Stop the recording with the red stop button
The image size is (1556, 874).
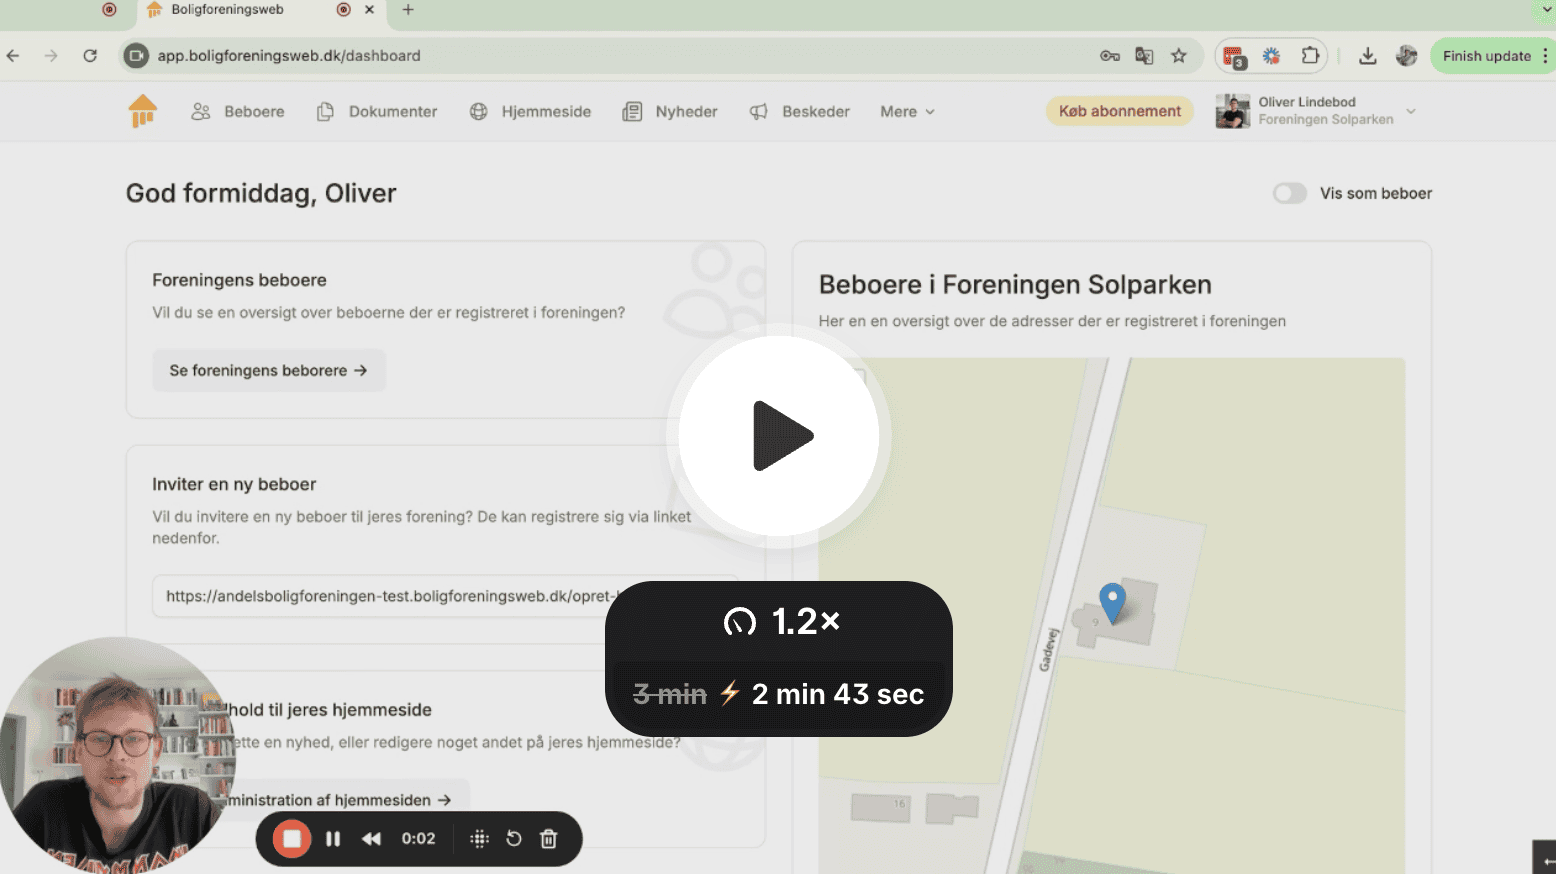coord(292,839)
